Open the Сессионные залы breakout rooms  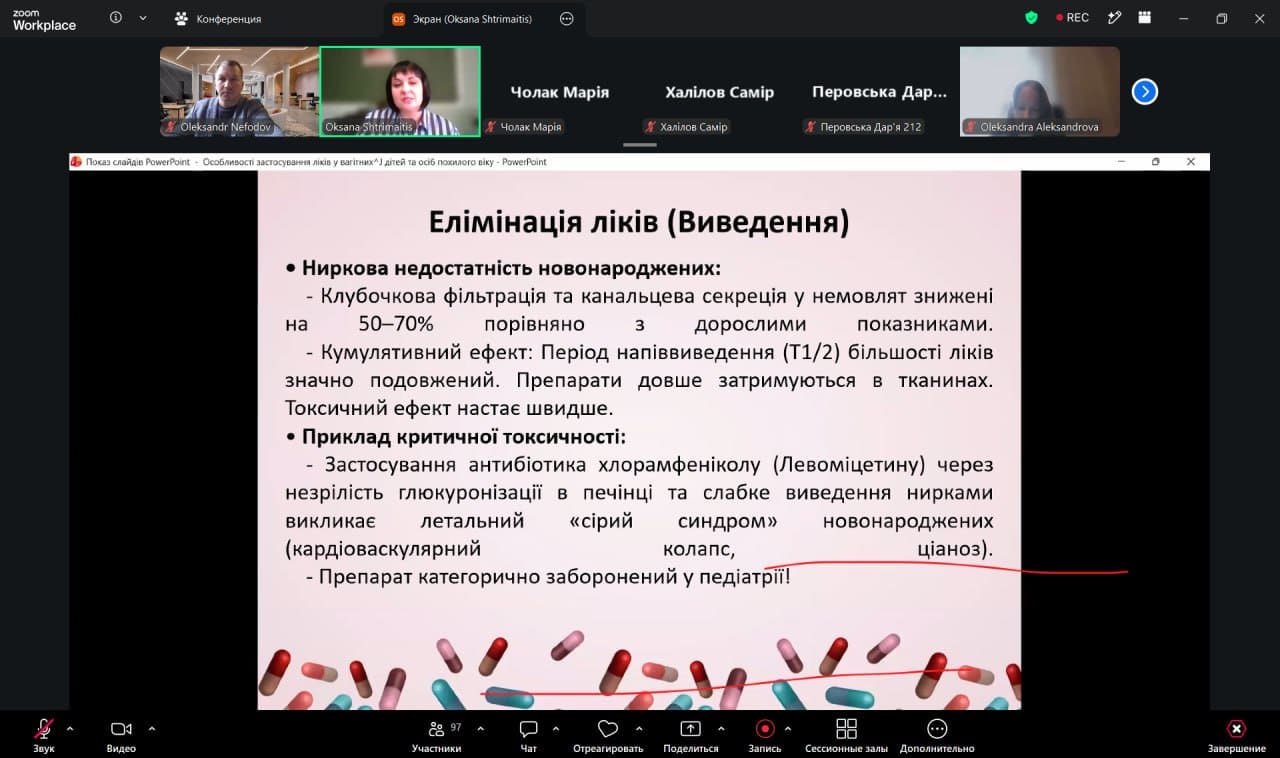click(846, 734)
